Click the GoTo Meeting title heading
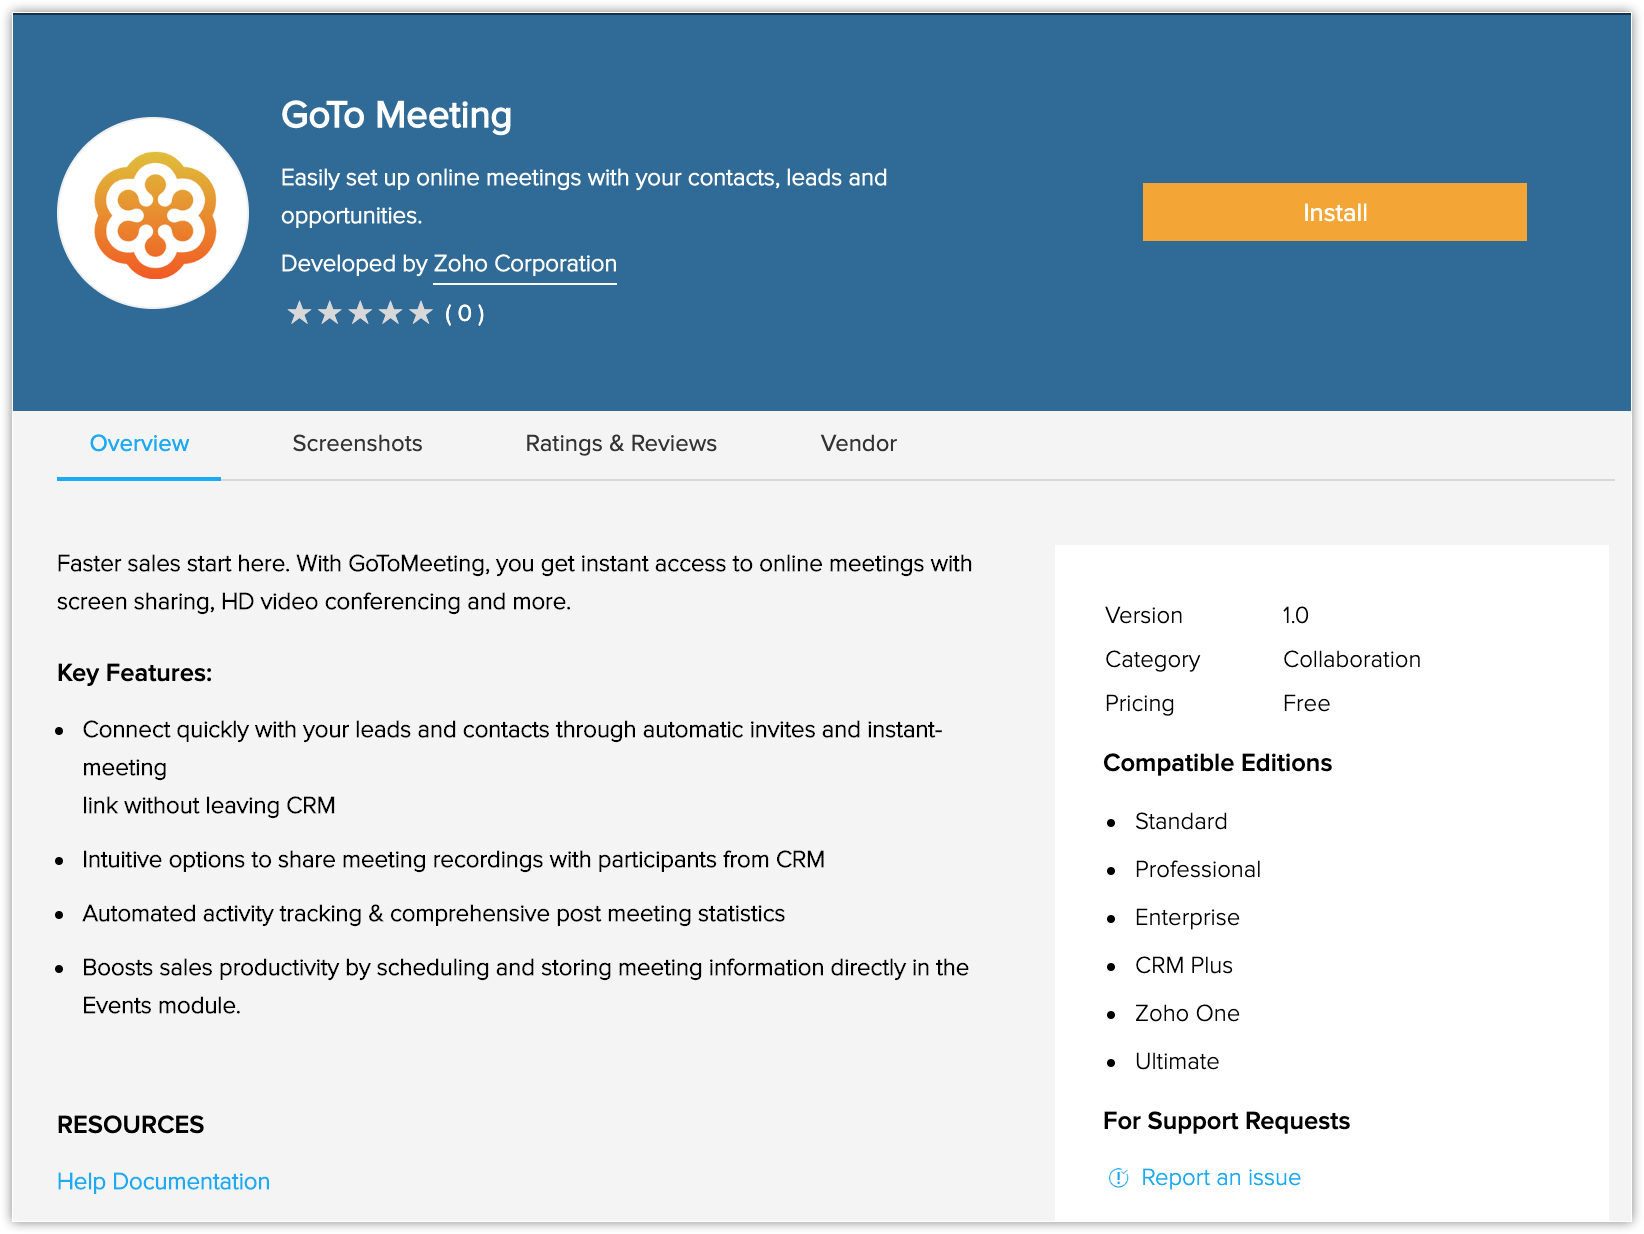The height and width of the screenshot is (1234, 1644). coord(396,116)
